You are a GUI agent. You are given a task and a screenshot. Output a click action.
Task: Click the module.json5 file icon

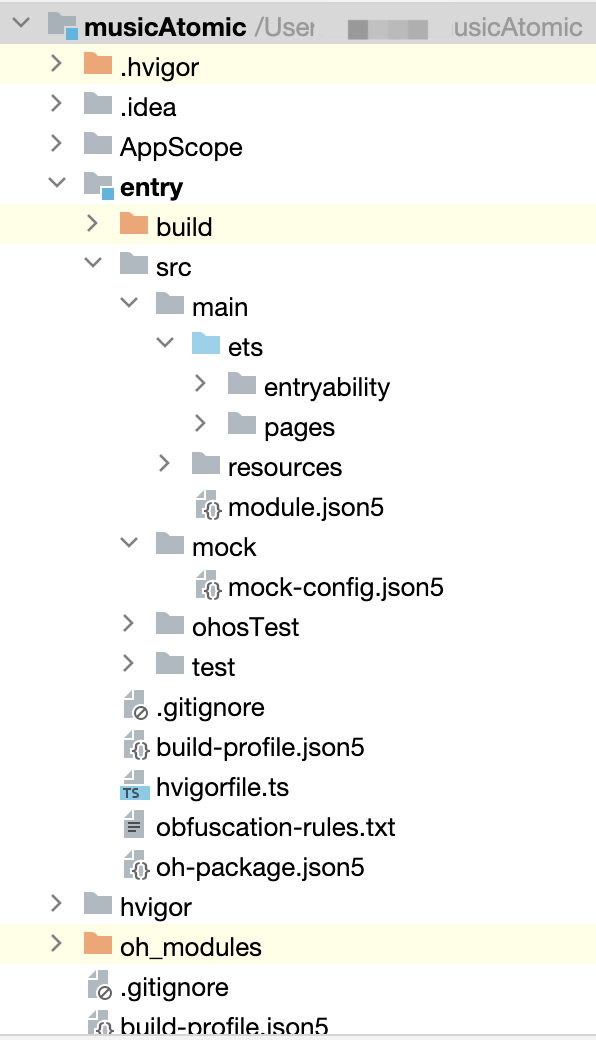point(208,505)
